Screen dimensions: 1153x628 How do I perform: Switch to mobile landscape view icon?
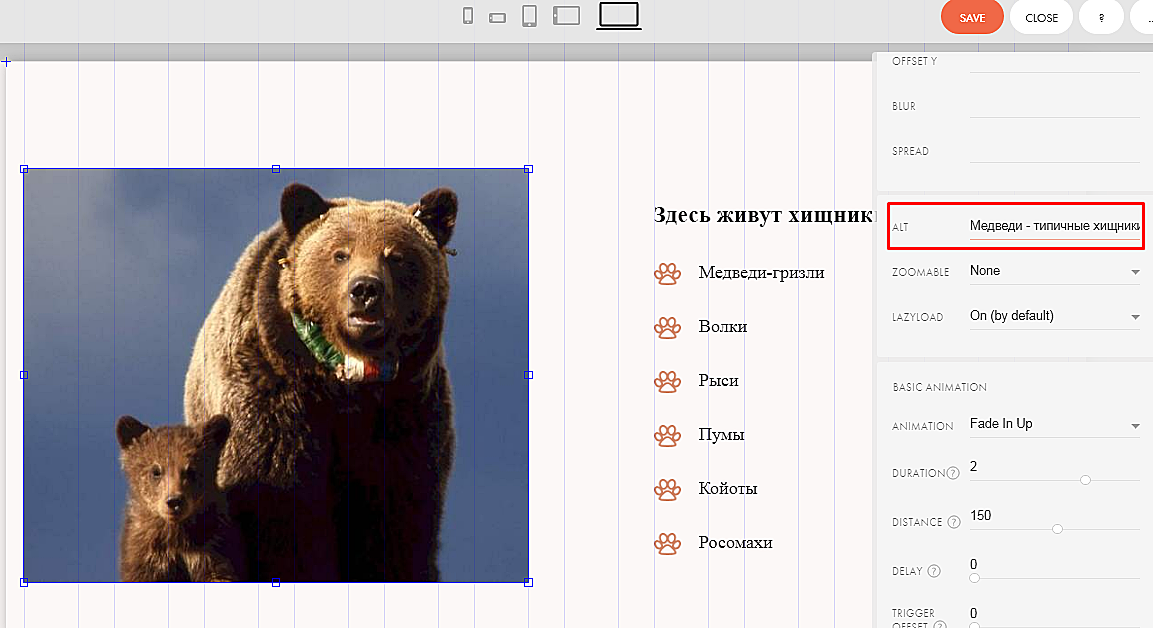(x=497, y=17)
